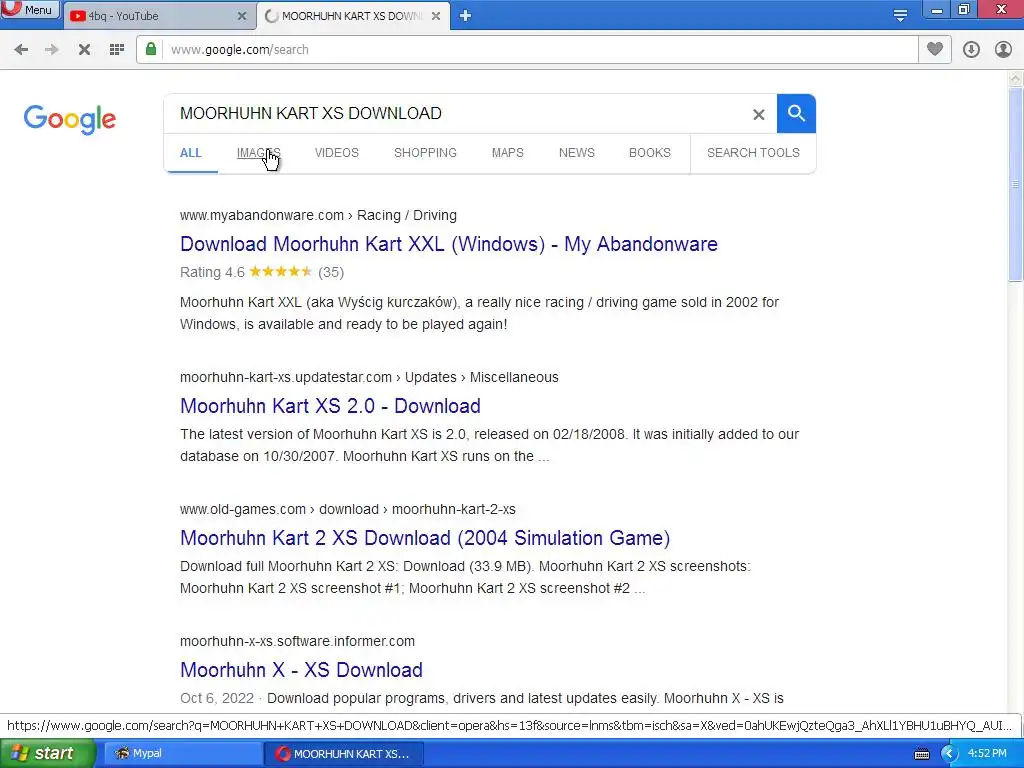Switch to NEWS results

(577, 153)
